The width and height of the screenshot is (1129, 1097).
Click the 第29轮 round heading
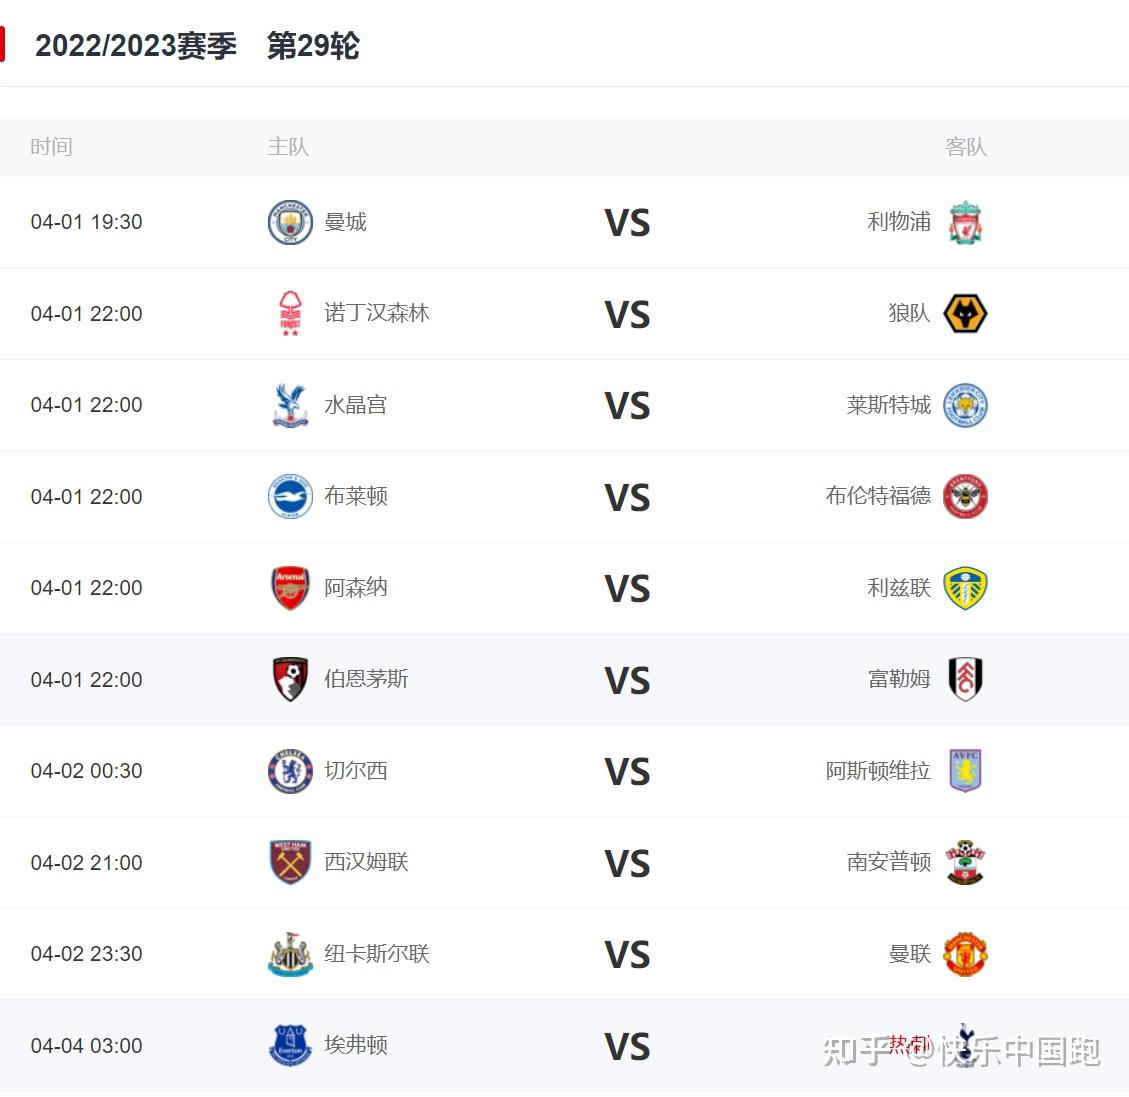pyautogui.click(x=313, y=45)
